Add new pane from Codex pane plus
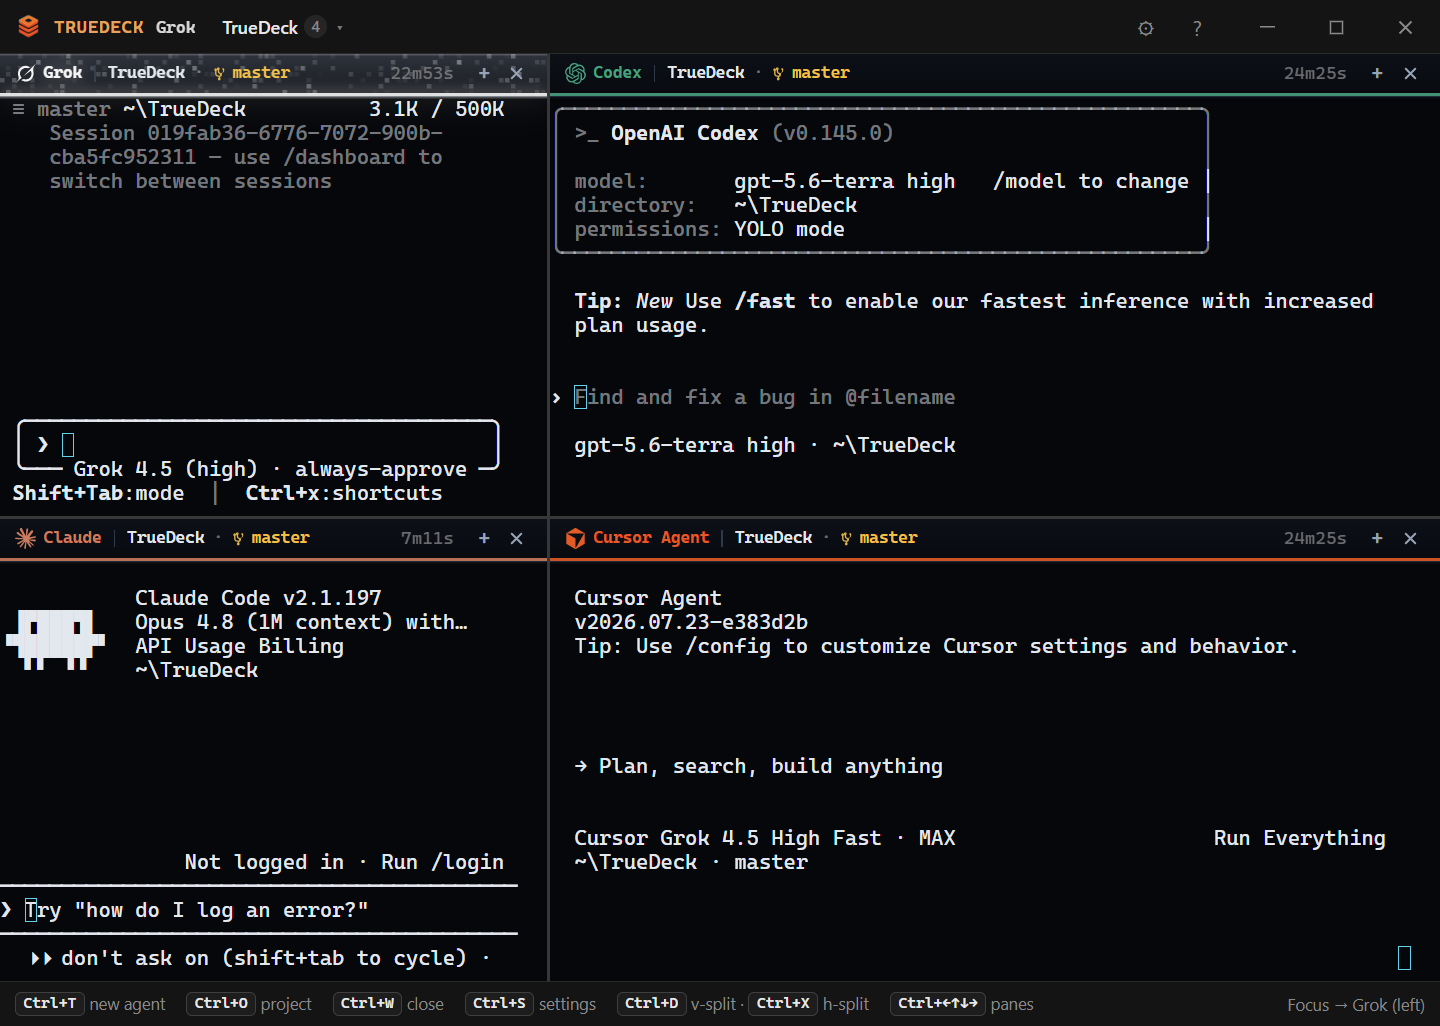This screenshot has width=1440, height=1026. point(1377,73)
